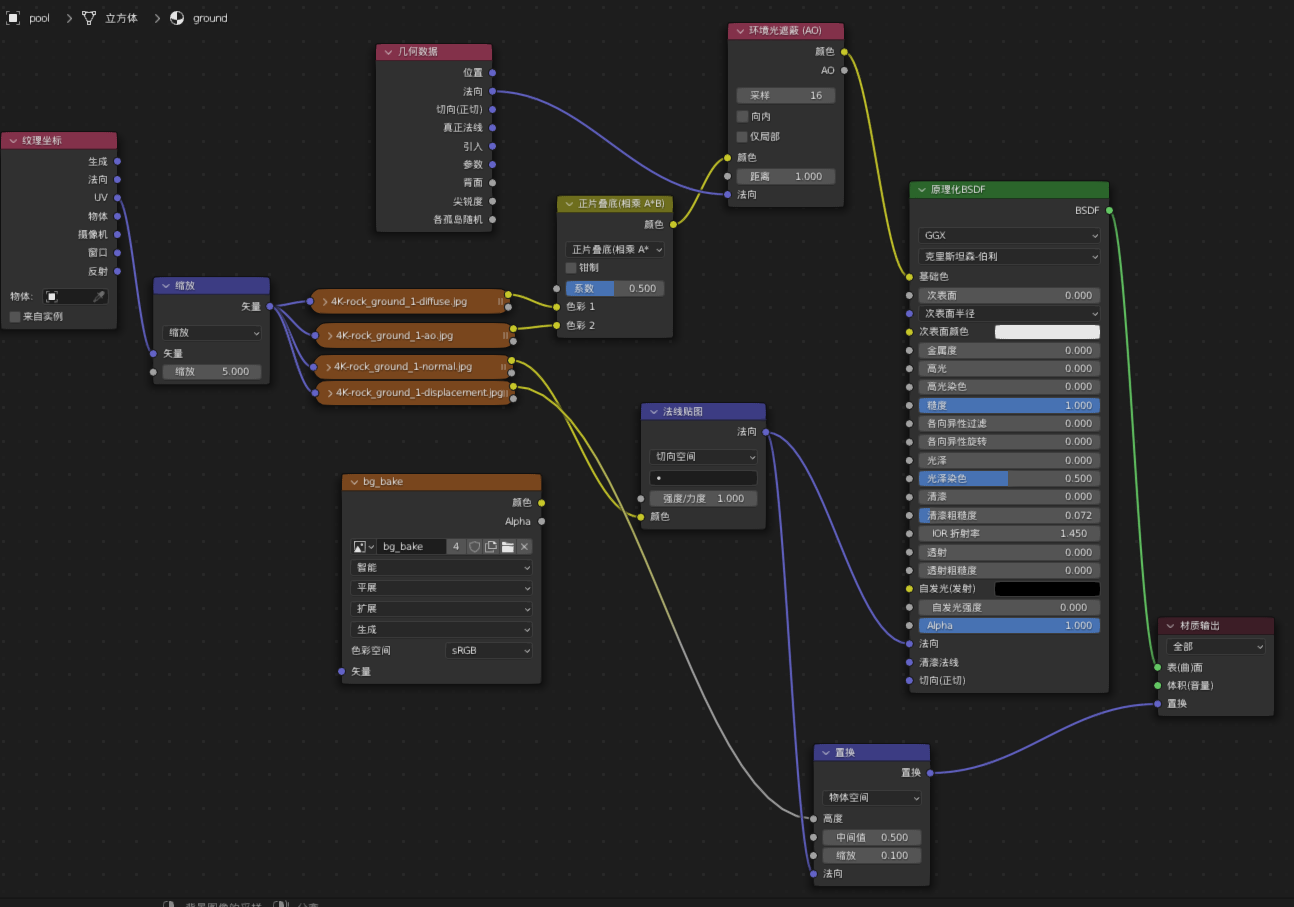Viewport: 1294px width, 907px height.
Task: Expand 4K-rock_ground_1-normal.jpg node
Action: [x=327, y=366]
